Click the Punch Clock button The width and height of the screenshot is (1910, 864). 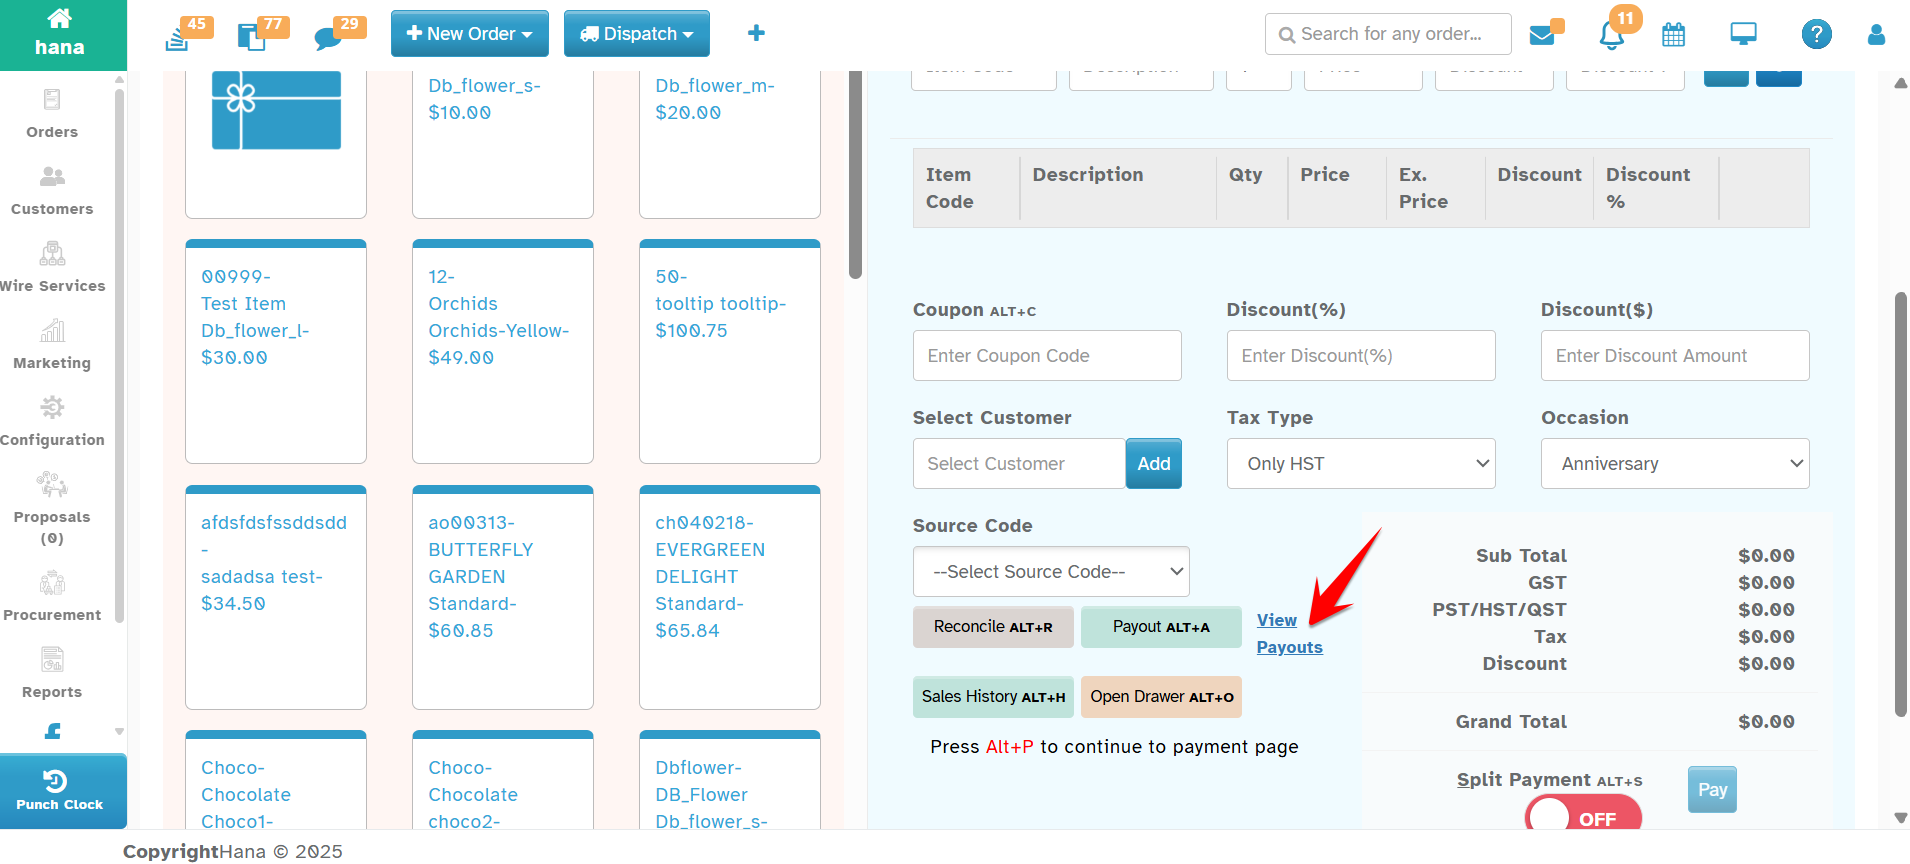(x=63, y=791)
